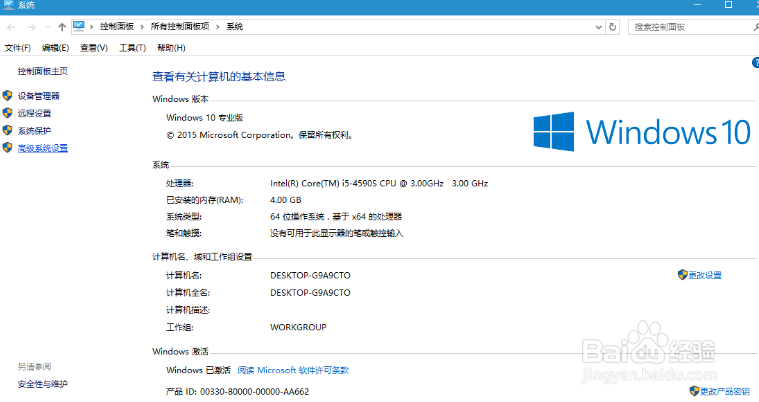Go up one level arrow
Screen dimensions: 759x402
coord(62,27)
